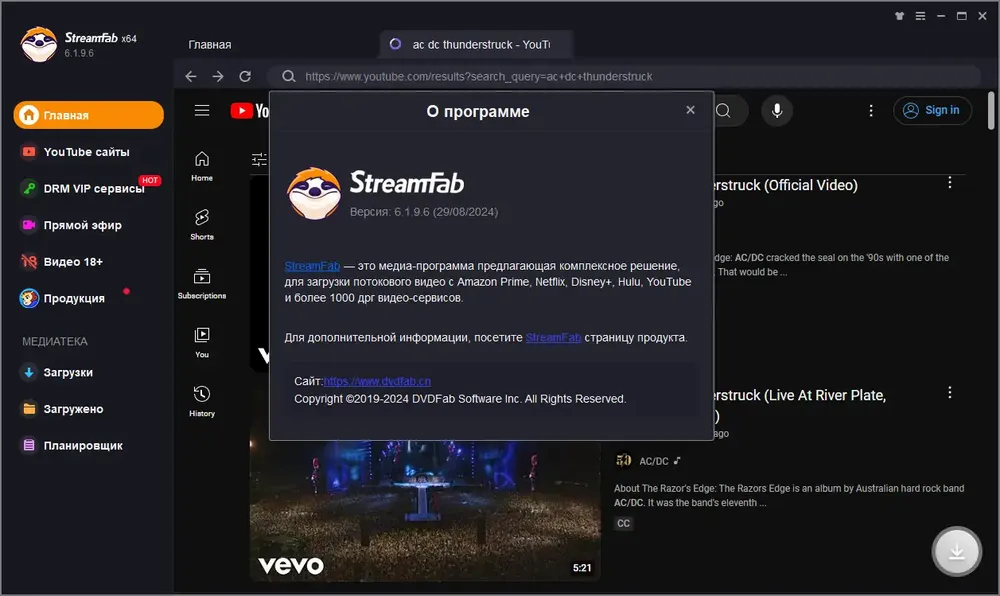Viewport: 1000px width, 596px height.
Task: Open the Планировщик library item
Action: click(x=83, y=446)
